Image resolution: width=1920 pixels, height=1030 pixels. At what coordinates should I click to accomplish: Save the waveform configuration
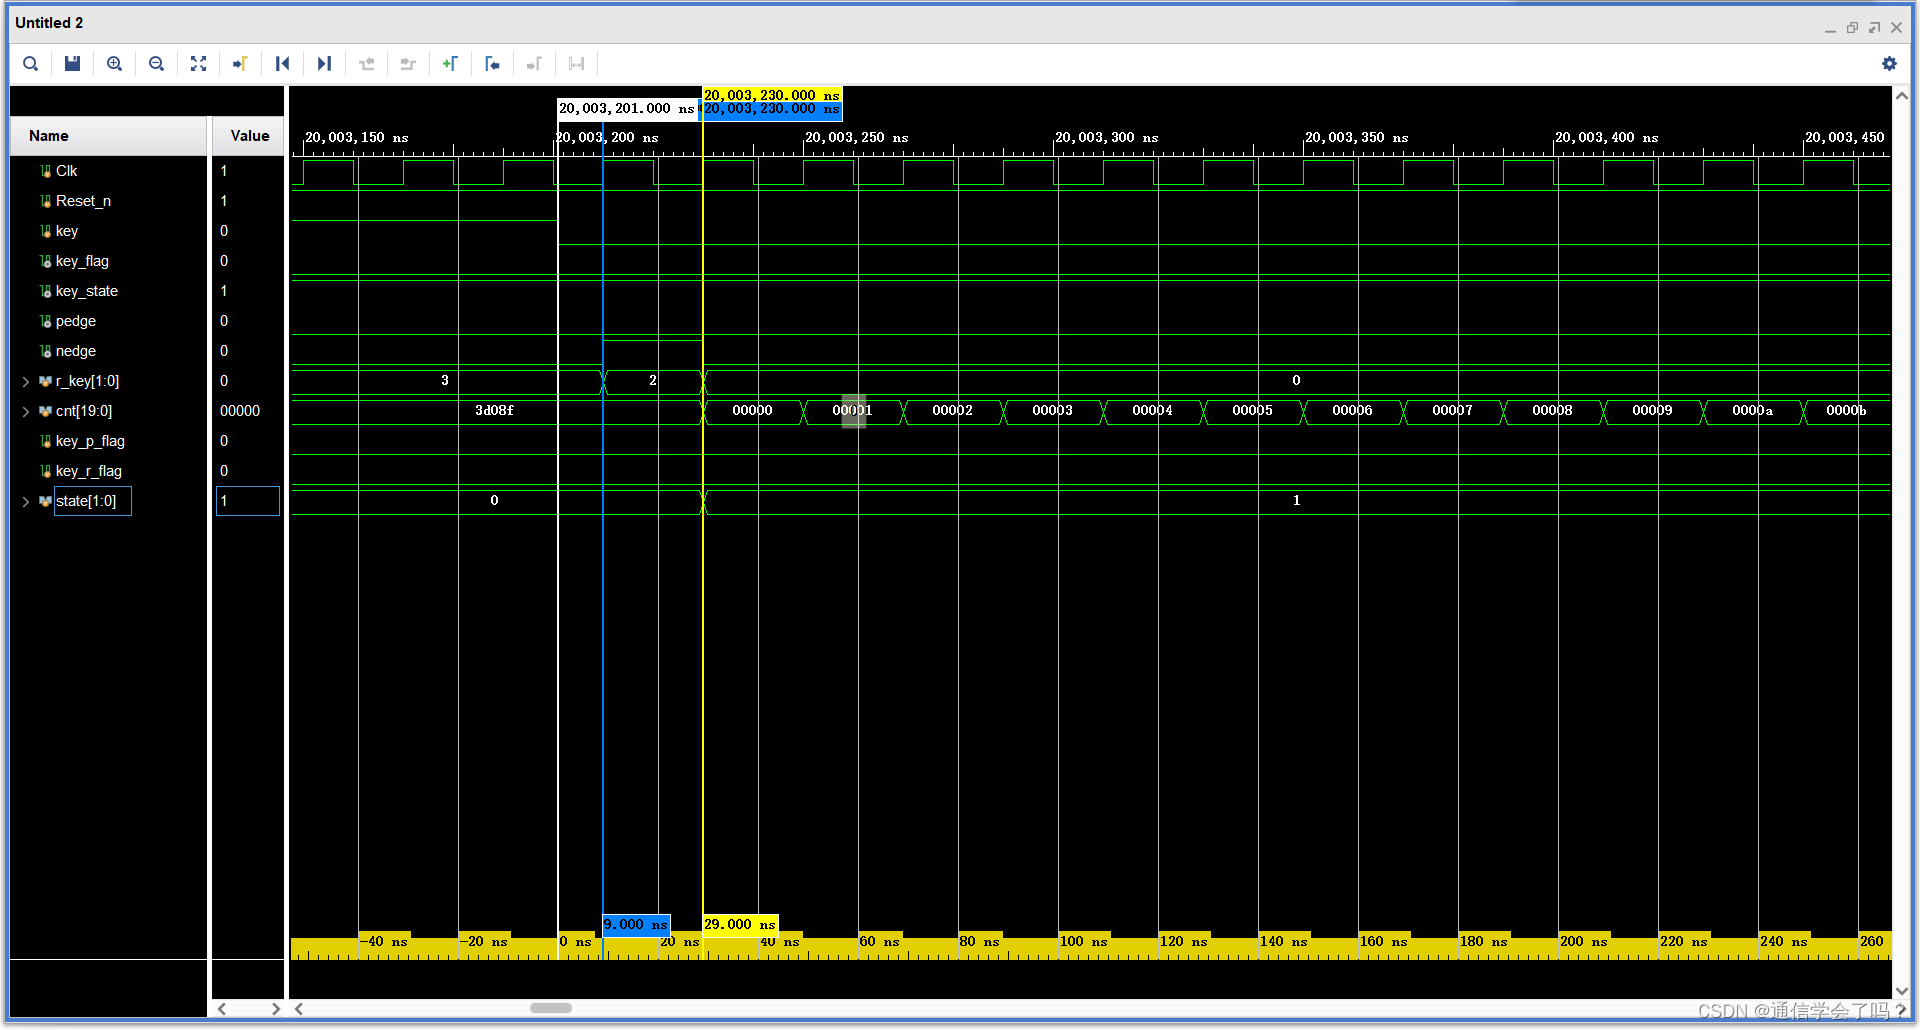[x=72, y=64]
